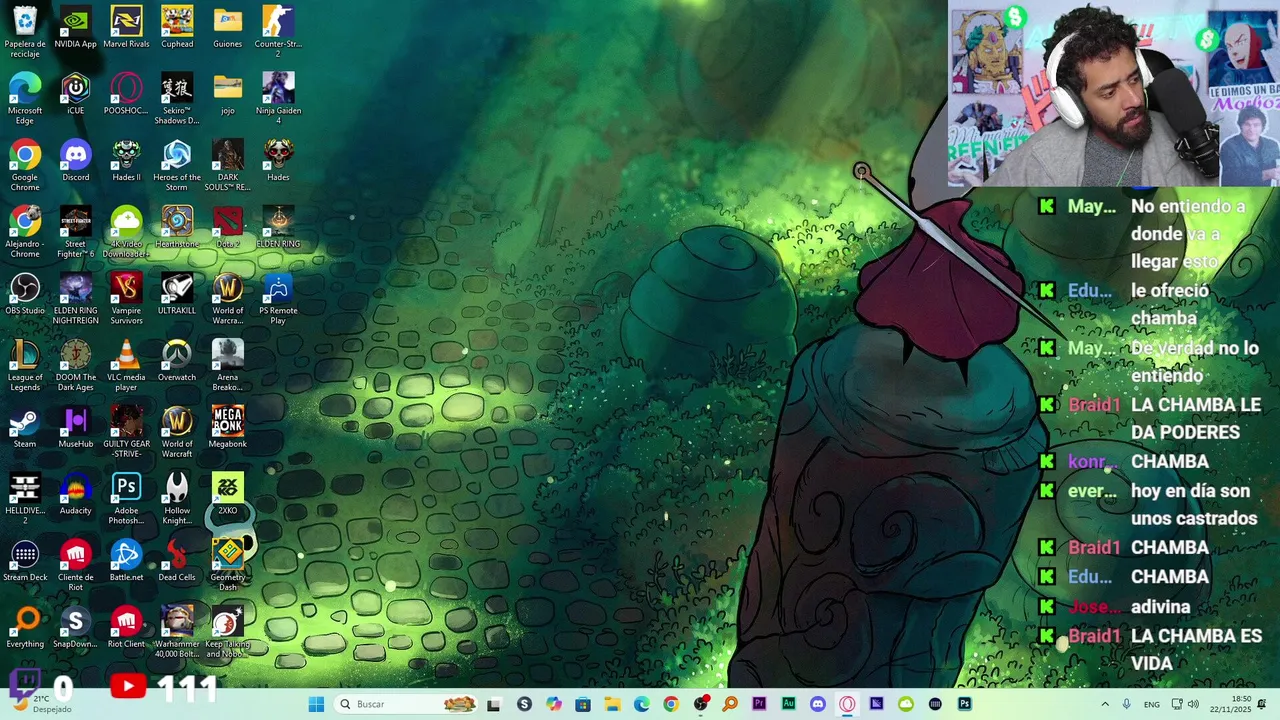Select the 4K Video Downloader icon
Image resolution: width=1280 pixels, height=720 pixels.
[x=126, y=232]
